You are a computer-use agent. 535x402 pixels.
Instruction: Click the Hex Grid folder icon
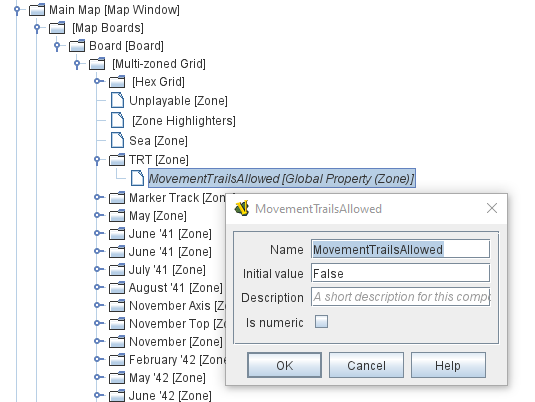click(117, 82)
